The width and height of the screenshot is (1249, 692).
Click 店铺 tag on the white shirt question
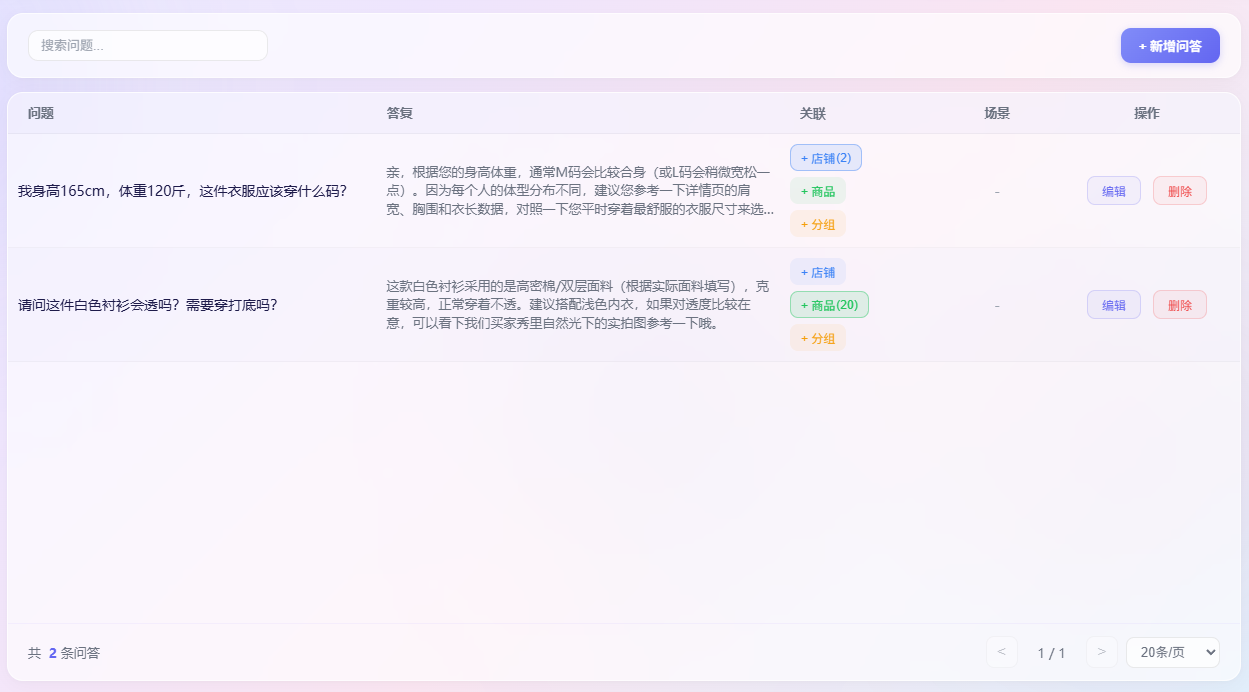817,271
